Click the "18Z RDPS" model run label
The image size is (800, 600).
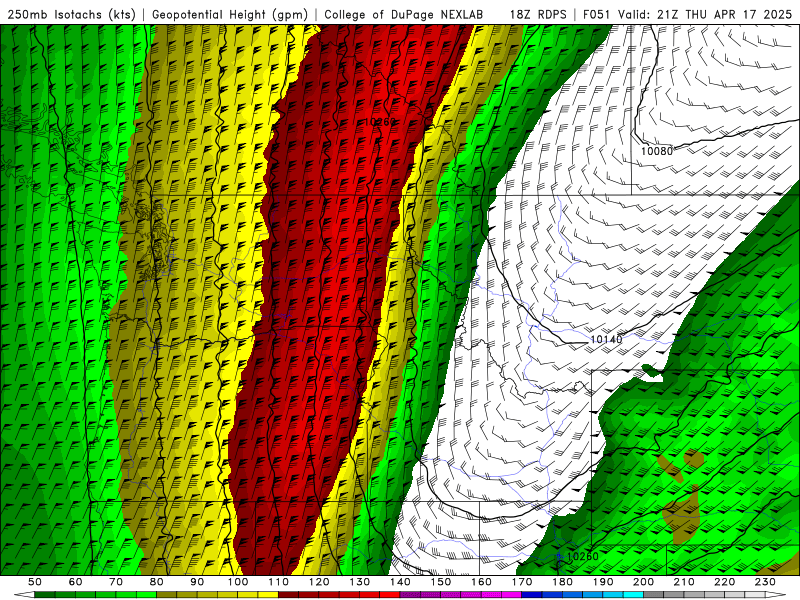[x=538, y=14]
